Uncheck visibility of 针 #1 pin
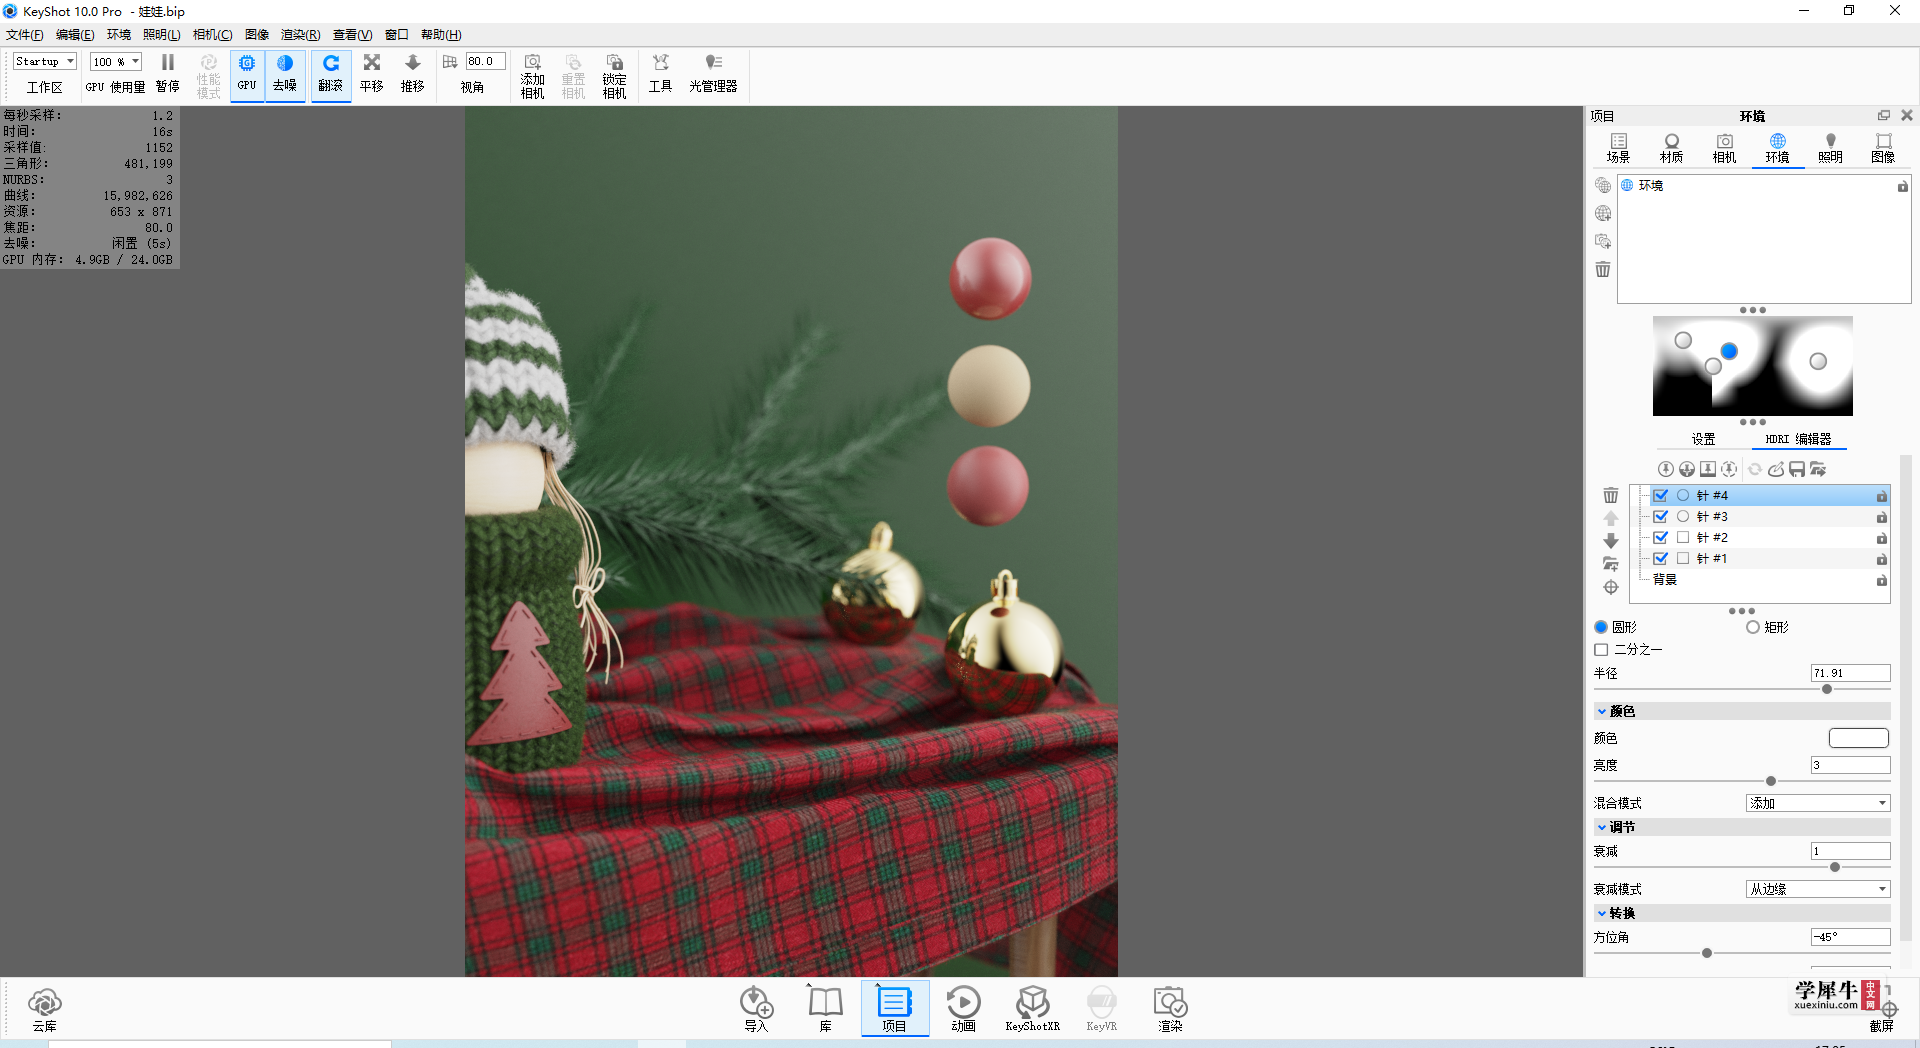1920x1048 pixels. point(1661,559)
